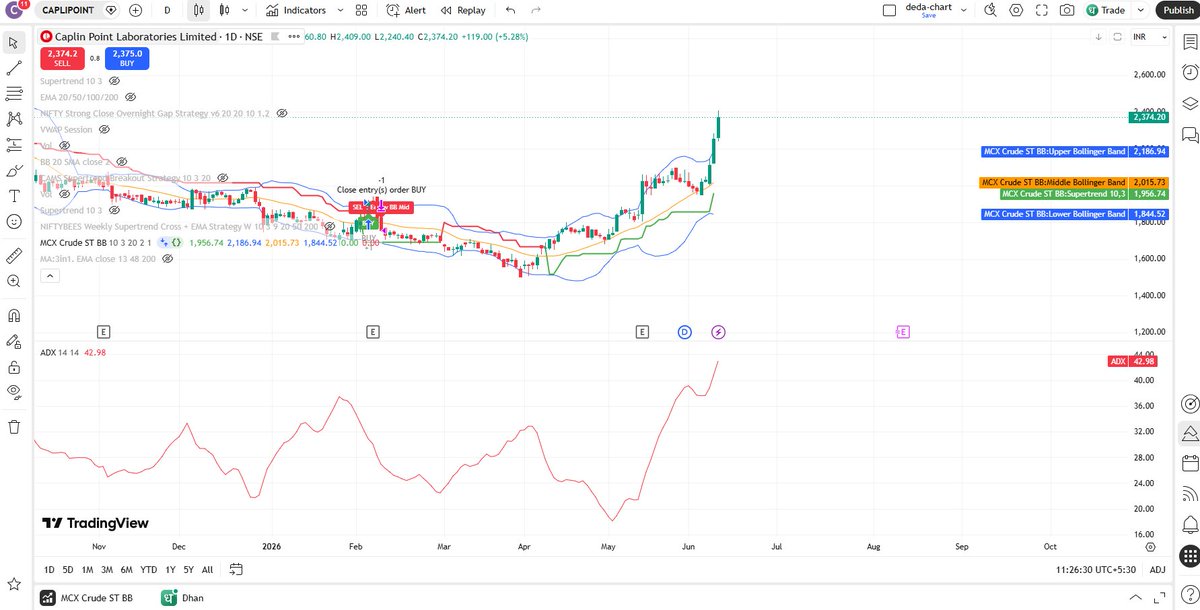
Task: Open the emoji icons tool
Action: tap(14, 221)
